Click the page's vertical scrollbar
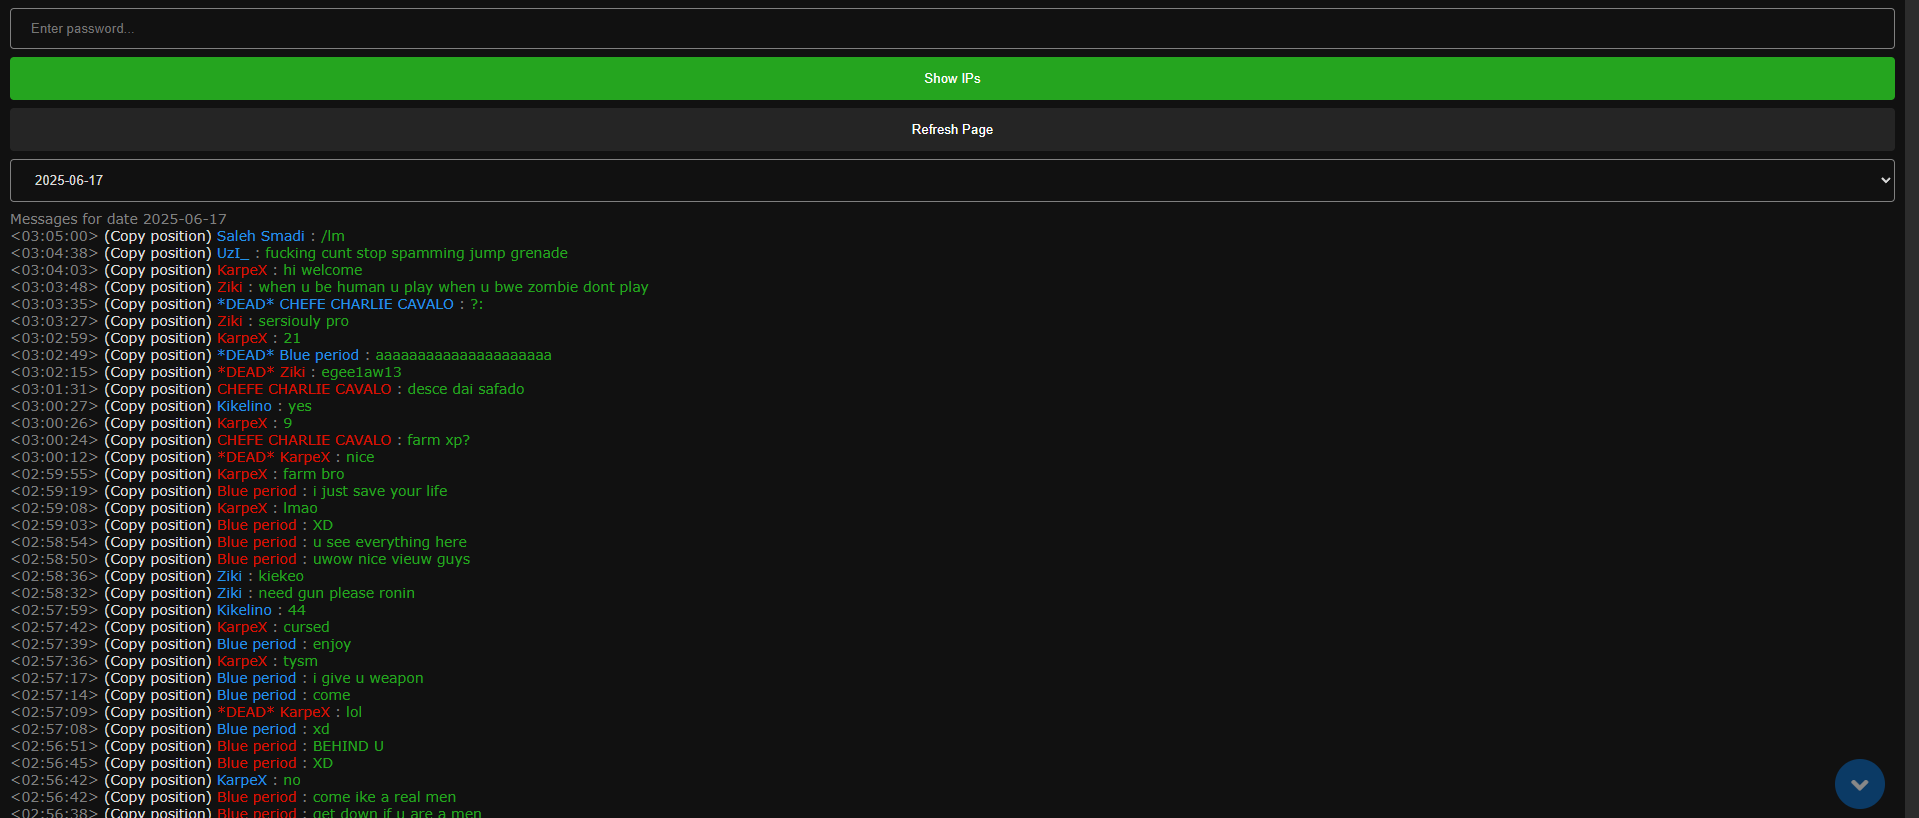This screenshot has height=818, width=1919. coord(1911,400)
